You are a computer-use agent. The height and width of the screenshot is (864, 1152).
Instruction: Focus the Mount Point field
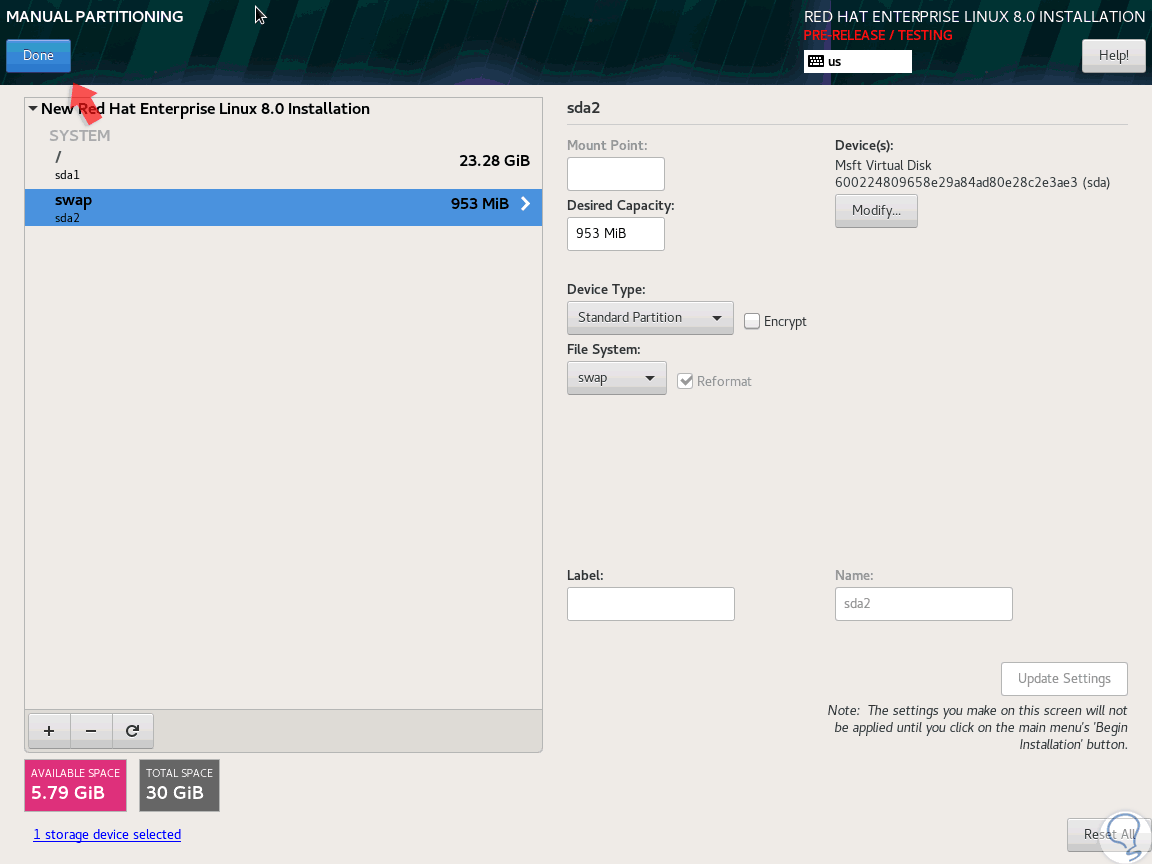tap(616, 174)
